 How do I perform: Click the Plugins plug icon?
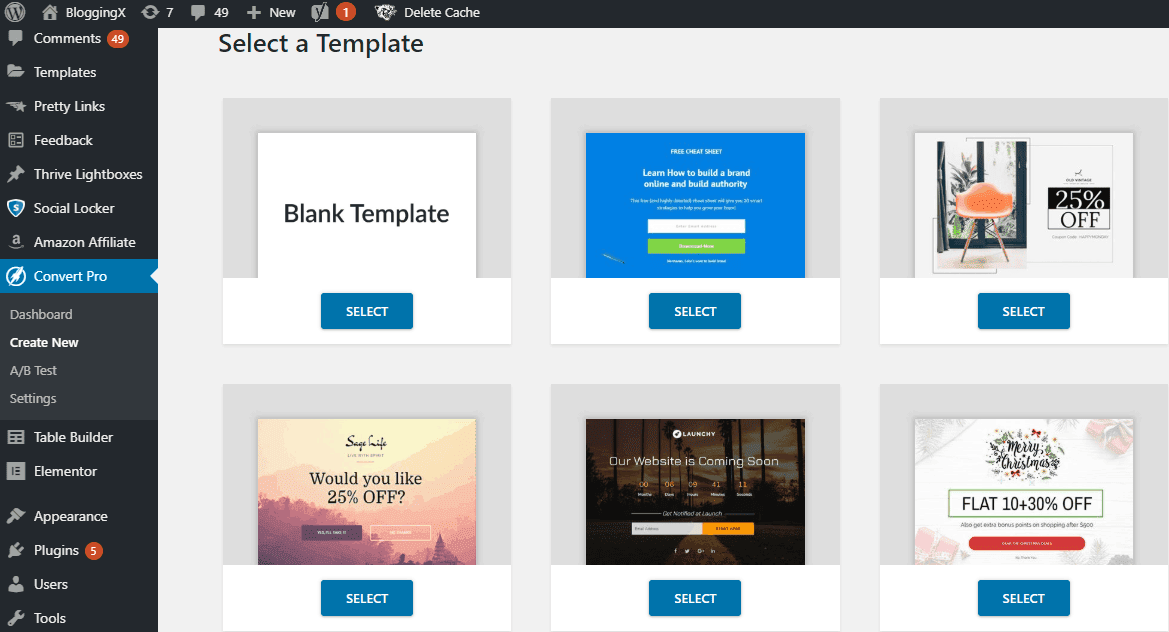[16, 551]
